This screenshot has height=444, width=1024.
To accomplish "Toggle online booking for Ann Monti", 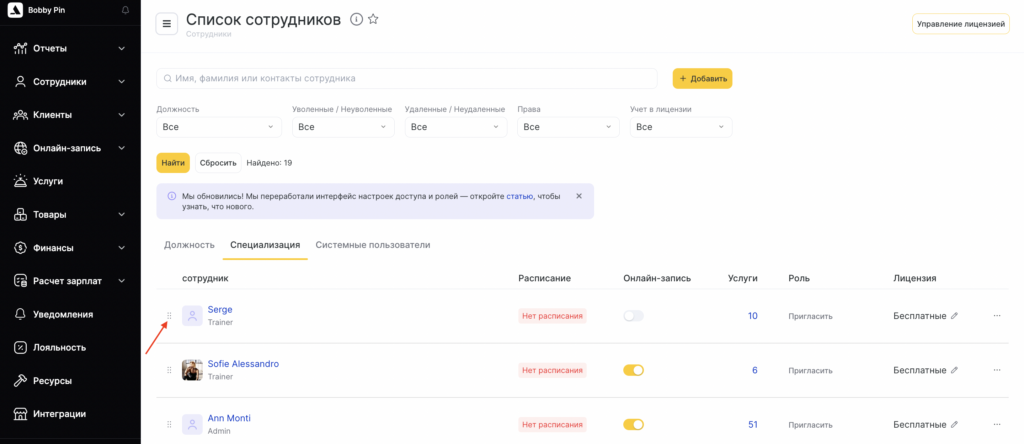I will (x=633, y=424).
